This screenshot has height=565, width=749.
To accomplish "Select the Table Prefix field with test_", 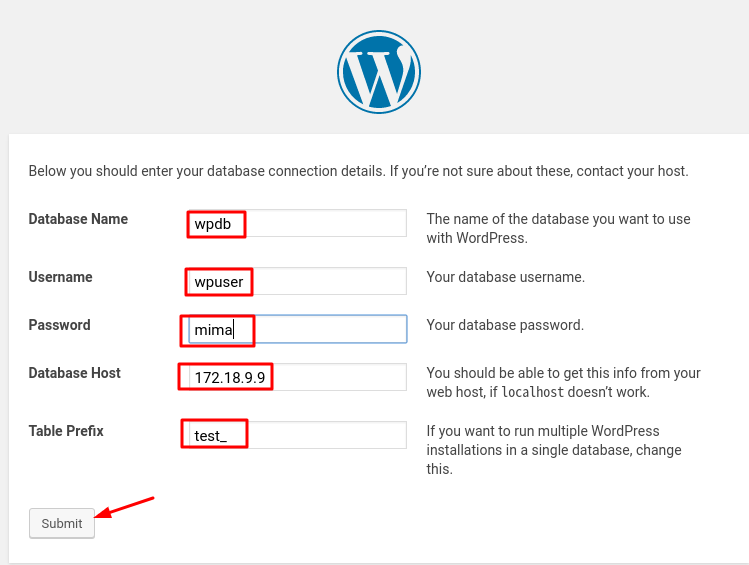I will pos(297,435).
